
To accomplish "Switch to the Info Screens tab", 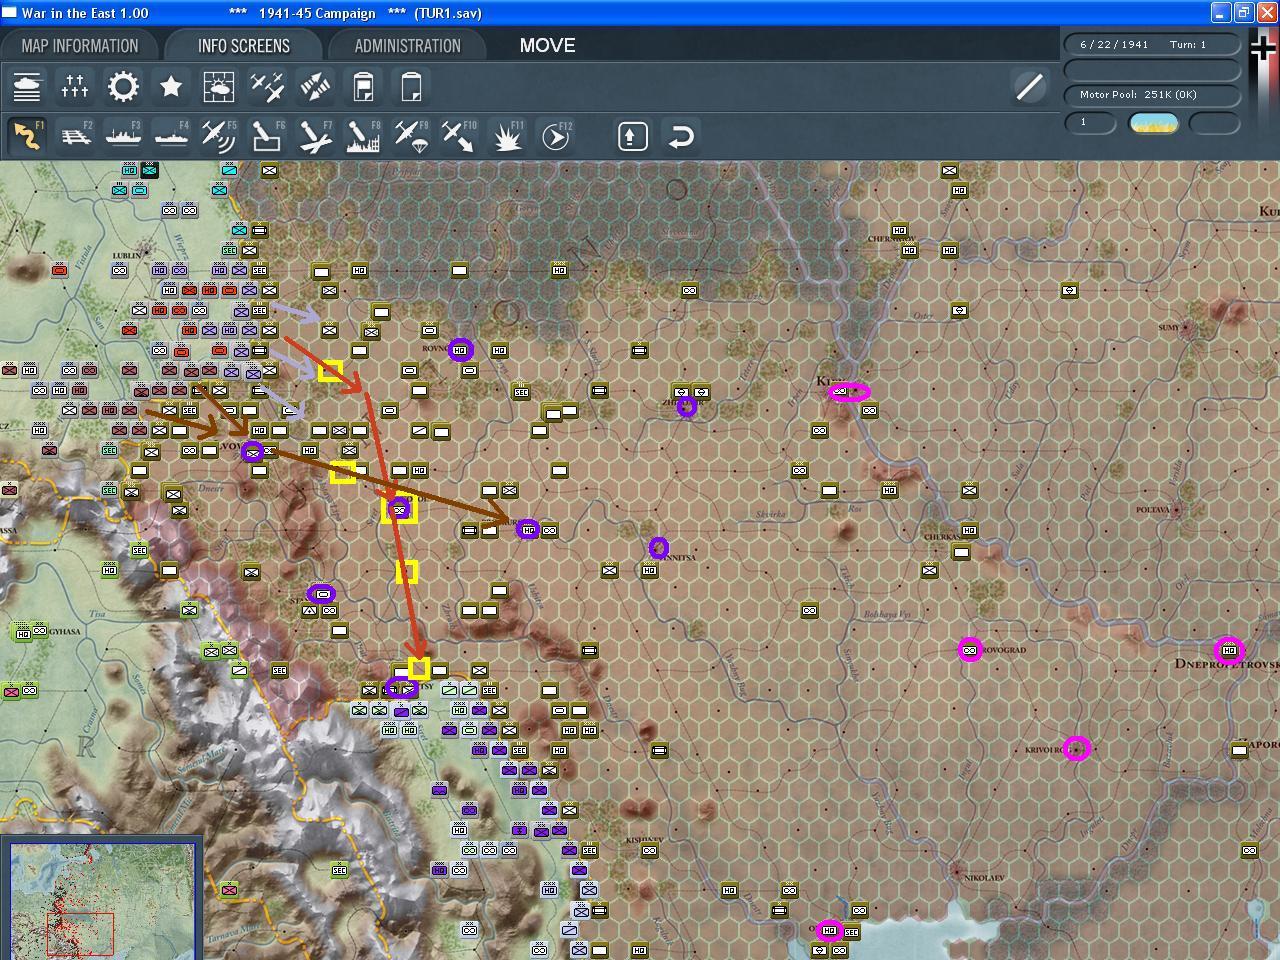I will [x=243, y=46].
